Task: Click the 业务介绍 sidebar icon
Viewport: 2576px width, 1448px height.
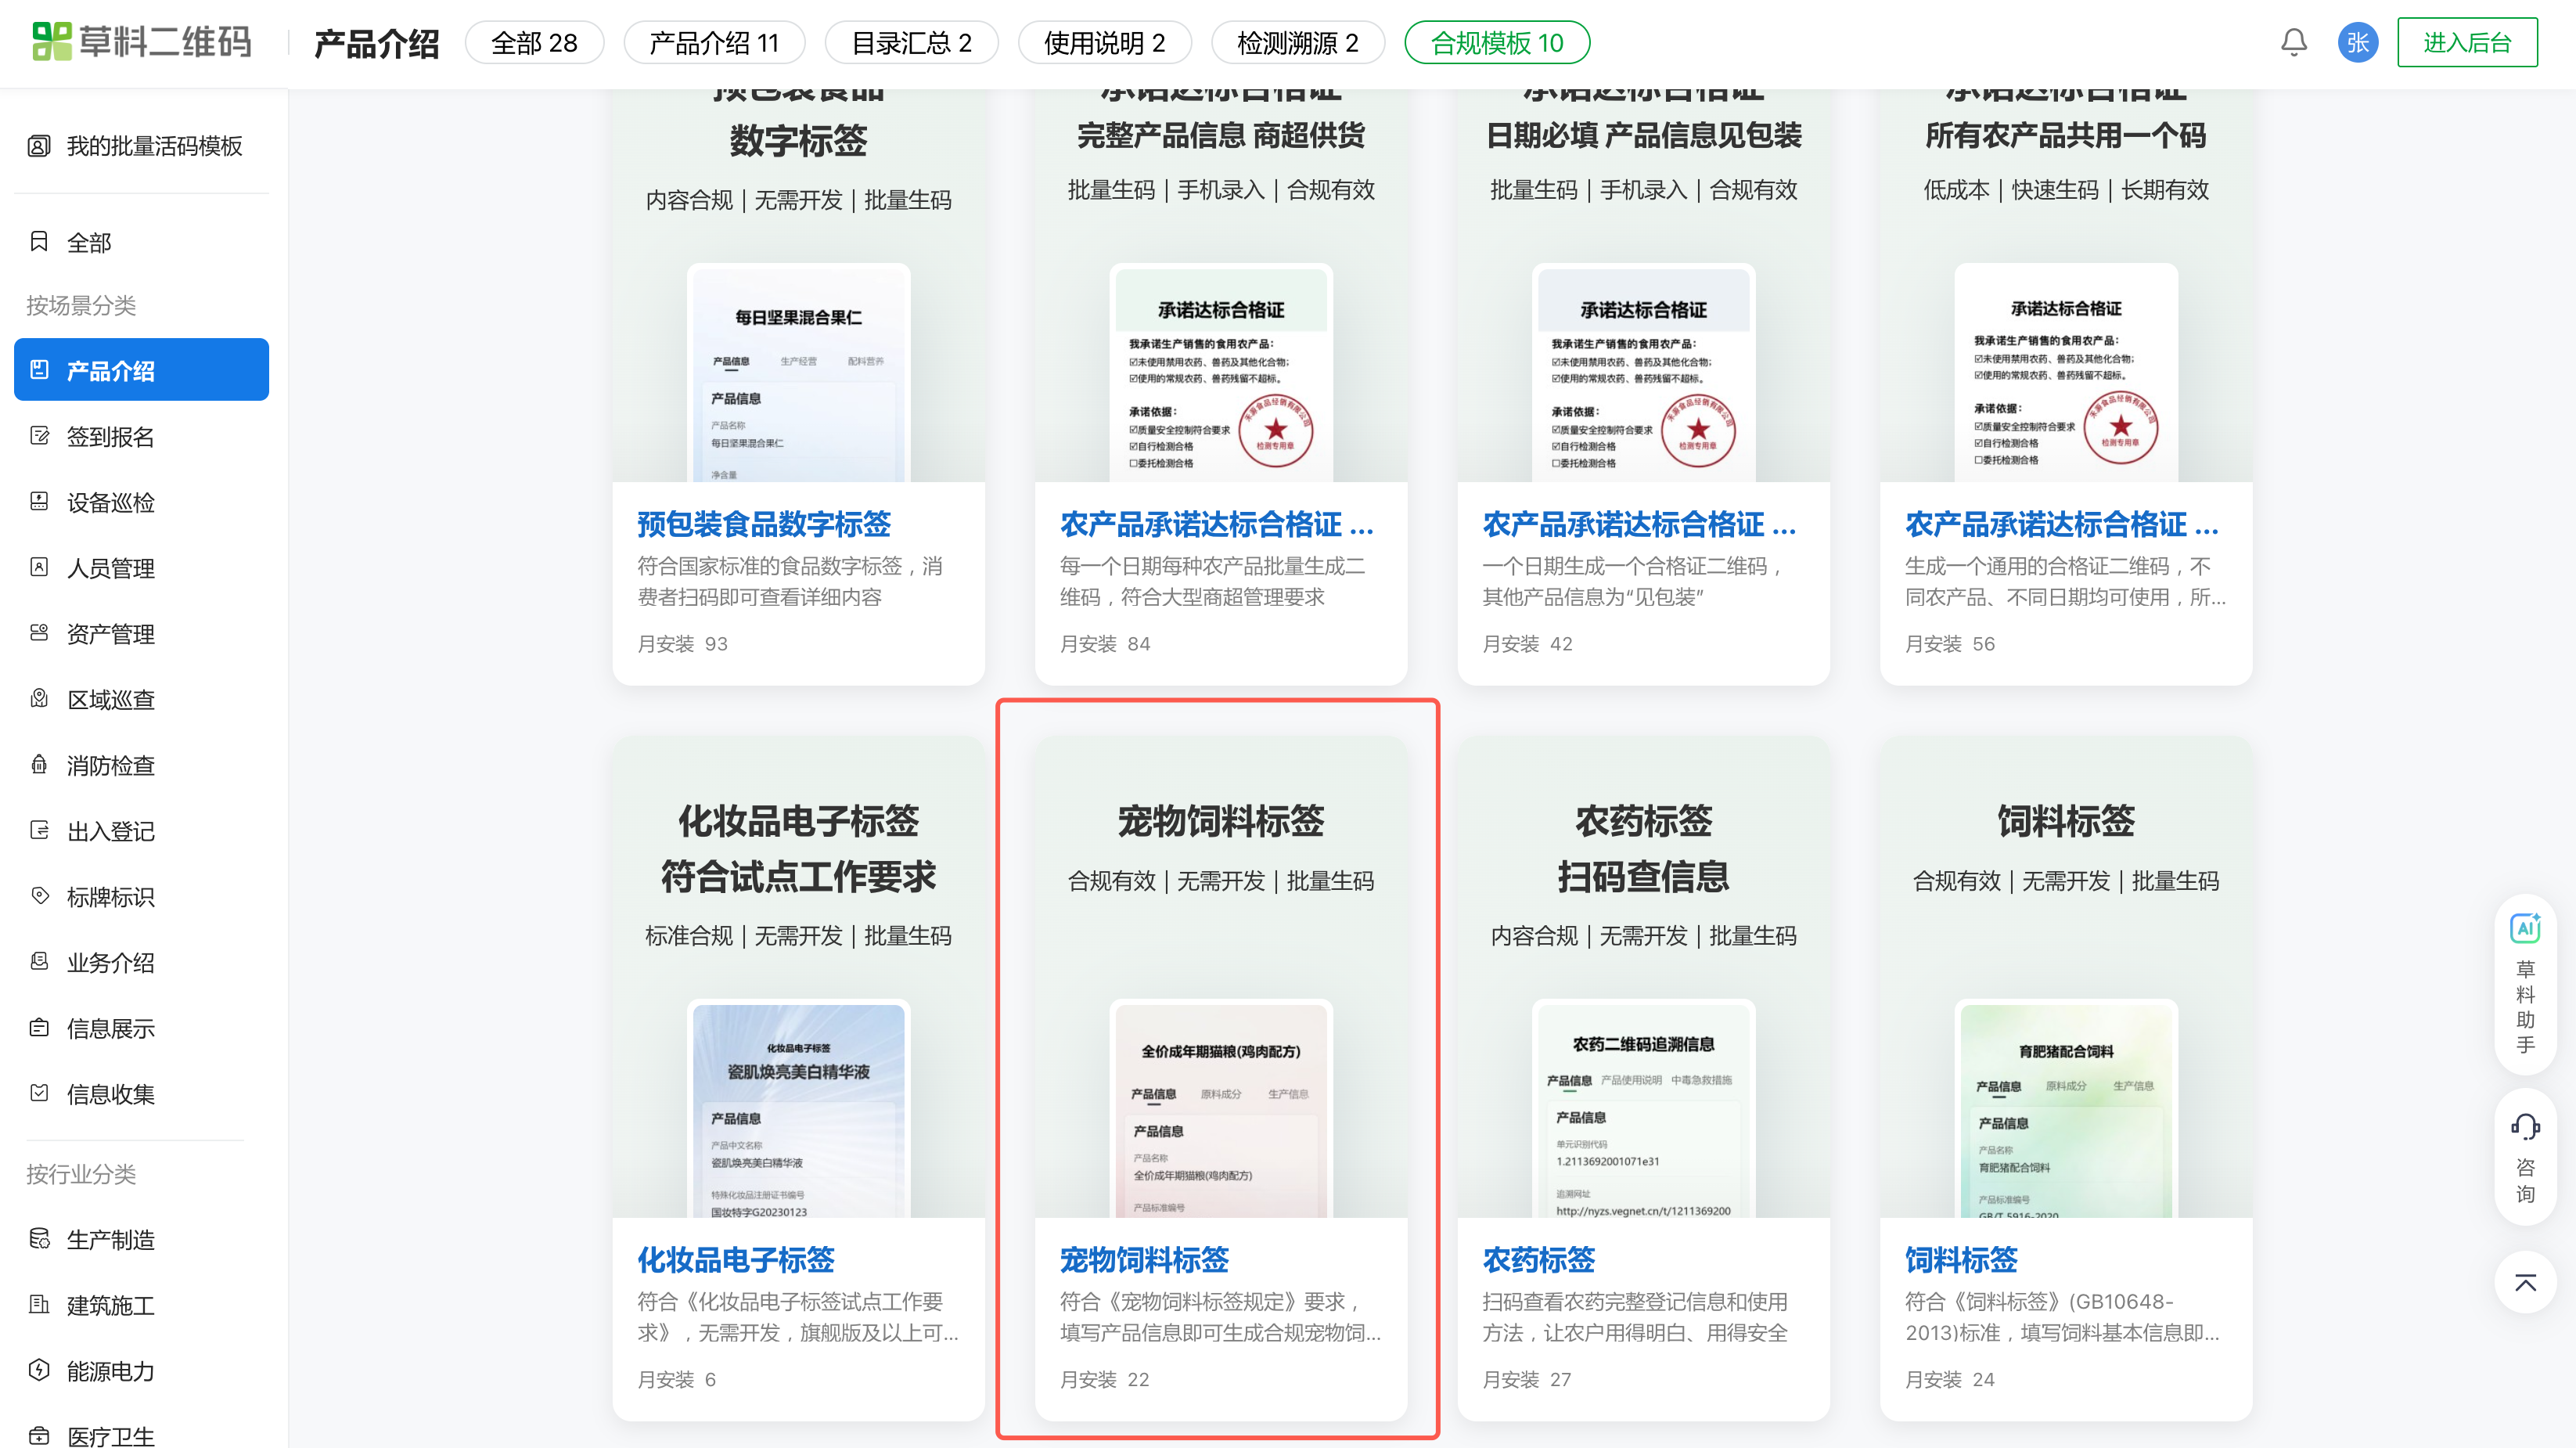Action: pyautogui.click(x=39, y=962)
